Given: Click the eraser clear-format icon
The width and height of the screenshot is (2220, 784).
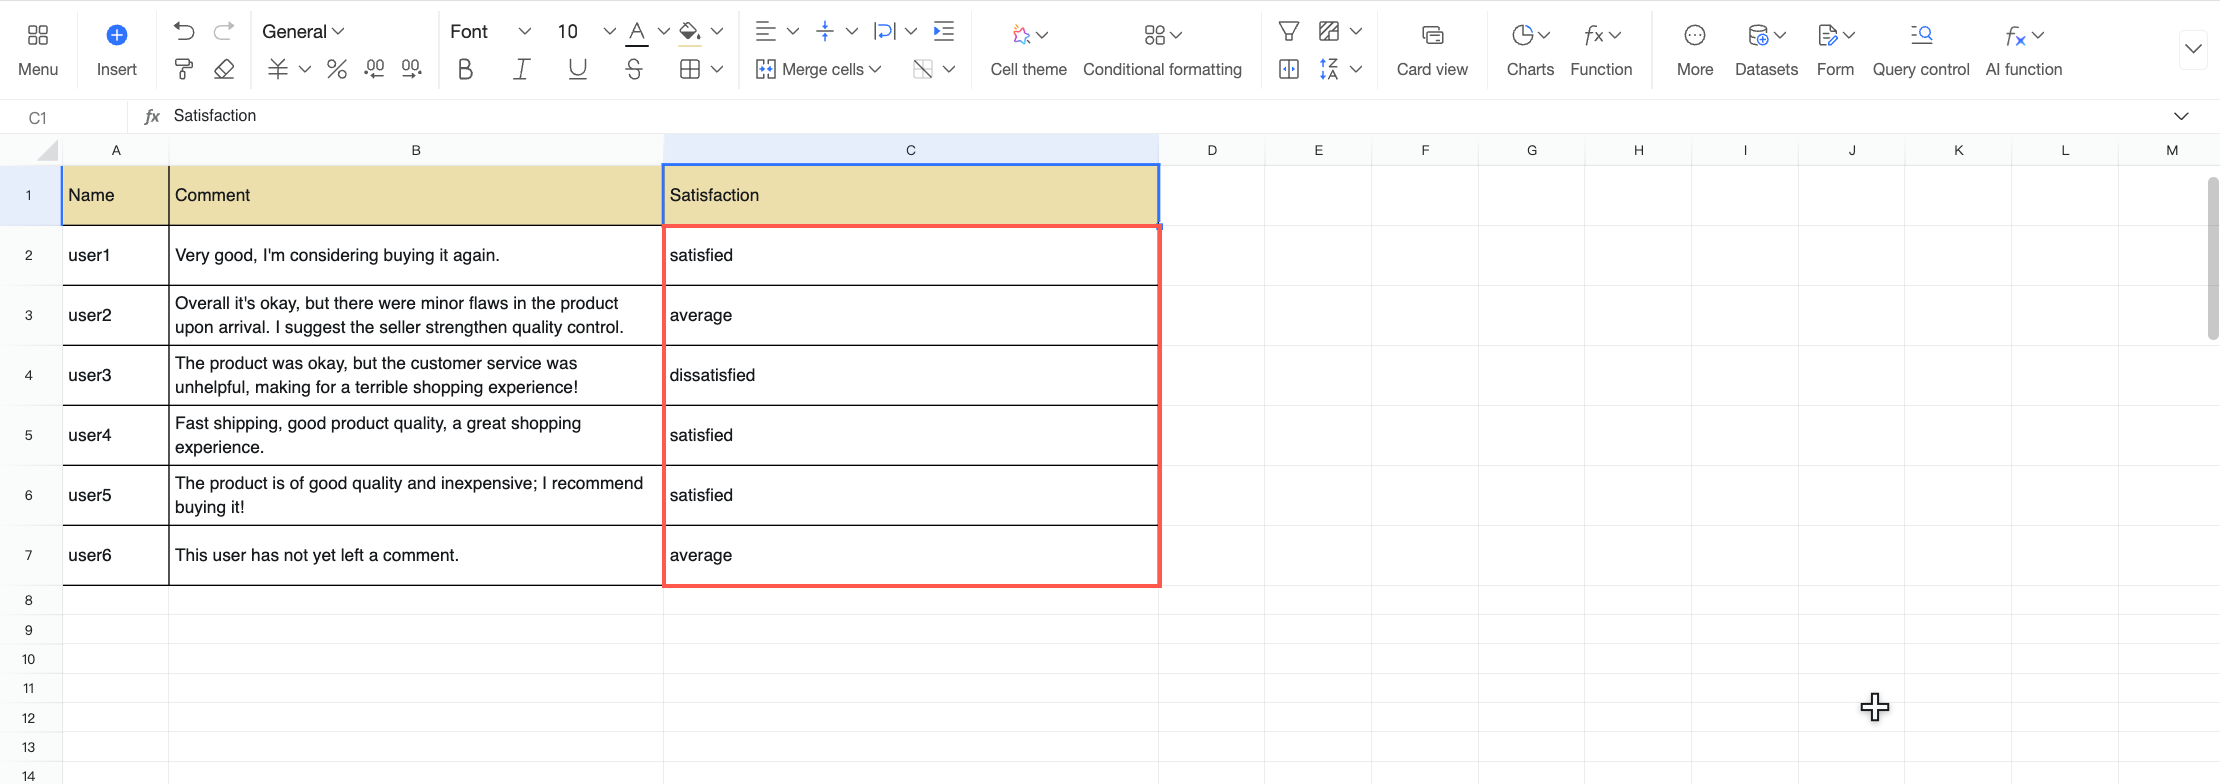Looking at the screenshot, I should pyautogui.click(x=224, y=69).
